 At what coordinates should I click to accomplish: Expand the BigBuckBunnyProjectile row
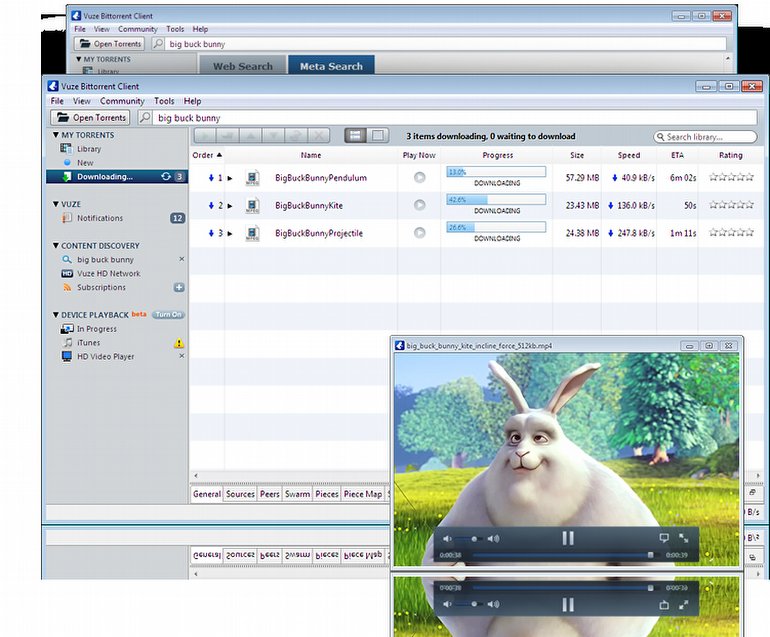pos(230,234)
